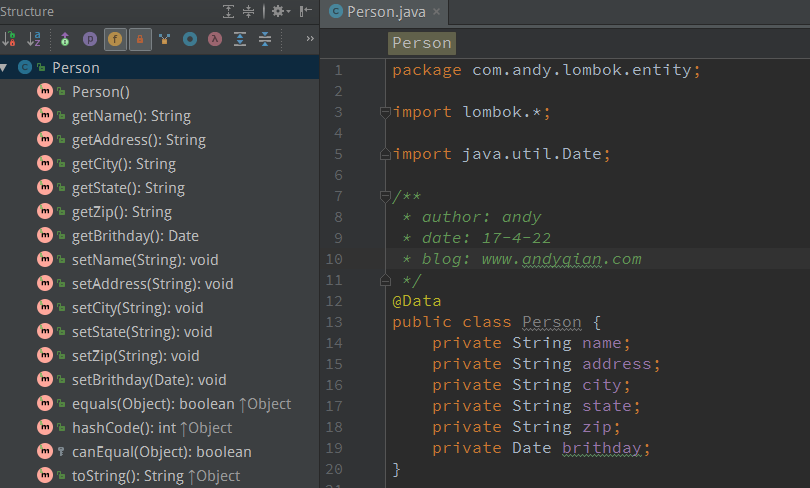The height and width of the screenshot is (488, 810).
Task: Click the Person breadcrumb above editor
Action: click(x=422, y=43)
